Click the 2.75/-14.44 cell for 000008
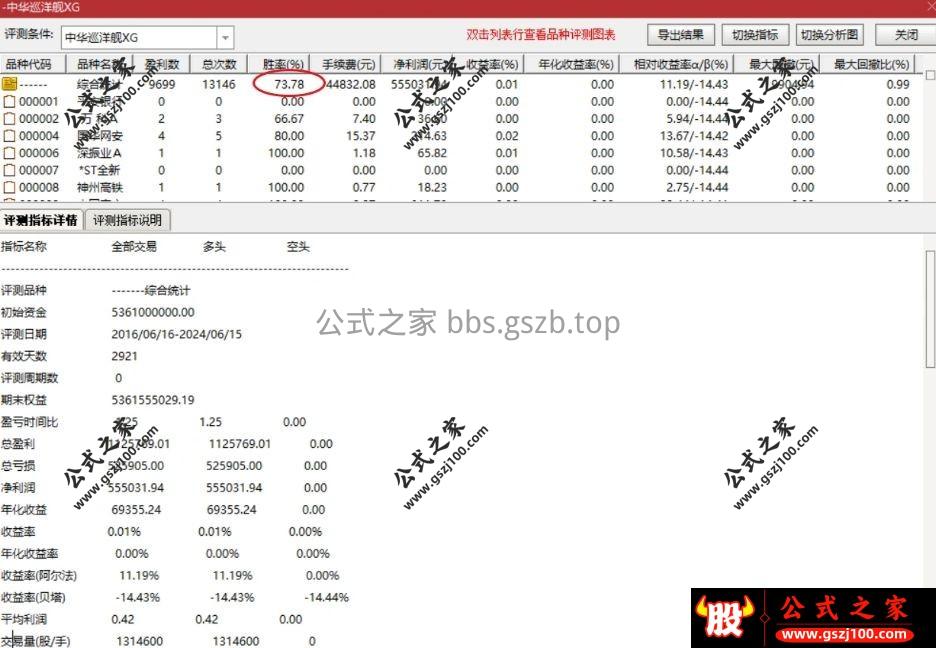The image size is (936, 648). tap(697, 187)
